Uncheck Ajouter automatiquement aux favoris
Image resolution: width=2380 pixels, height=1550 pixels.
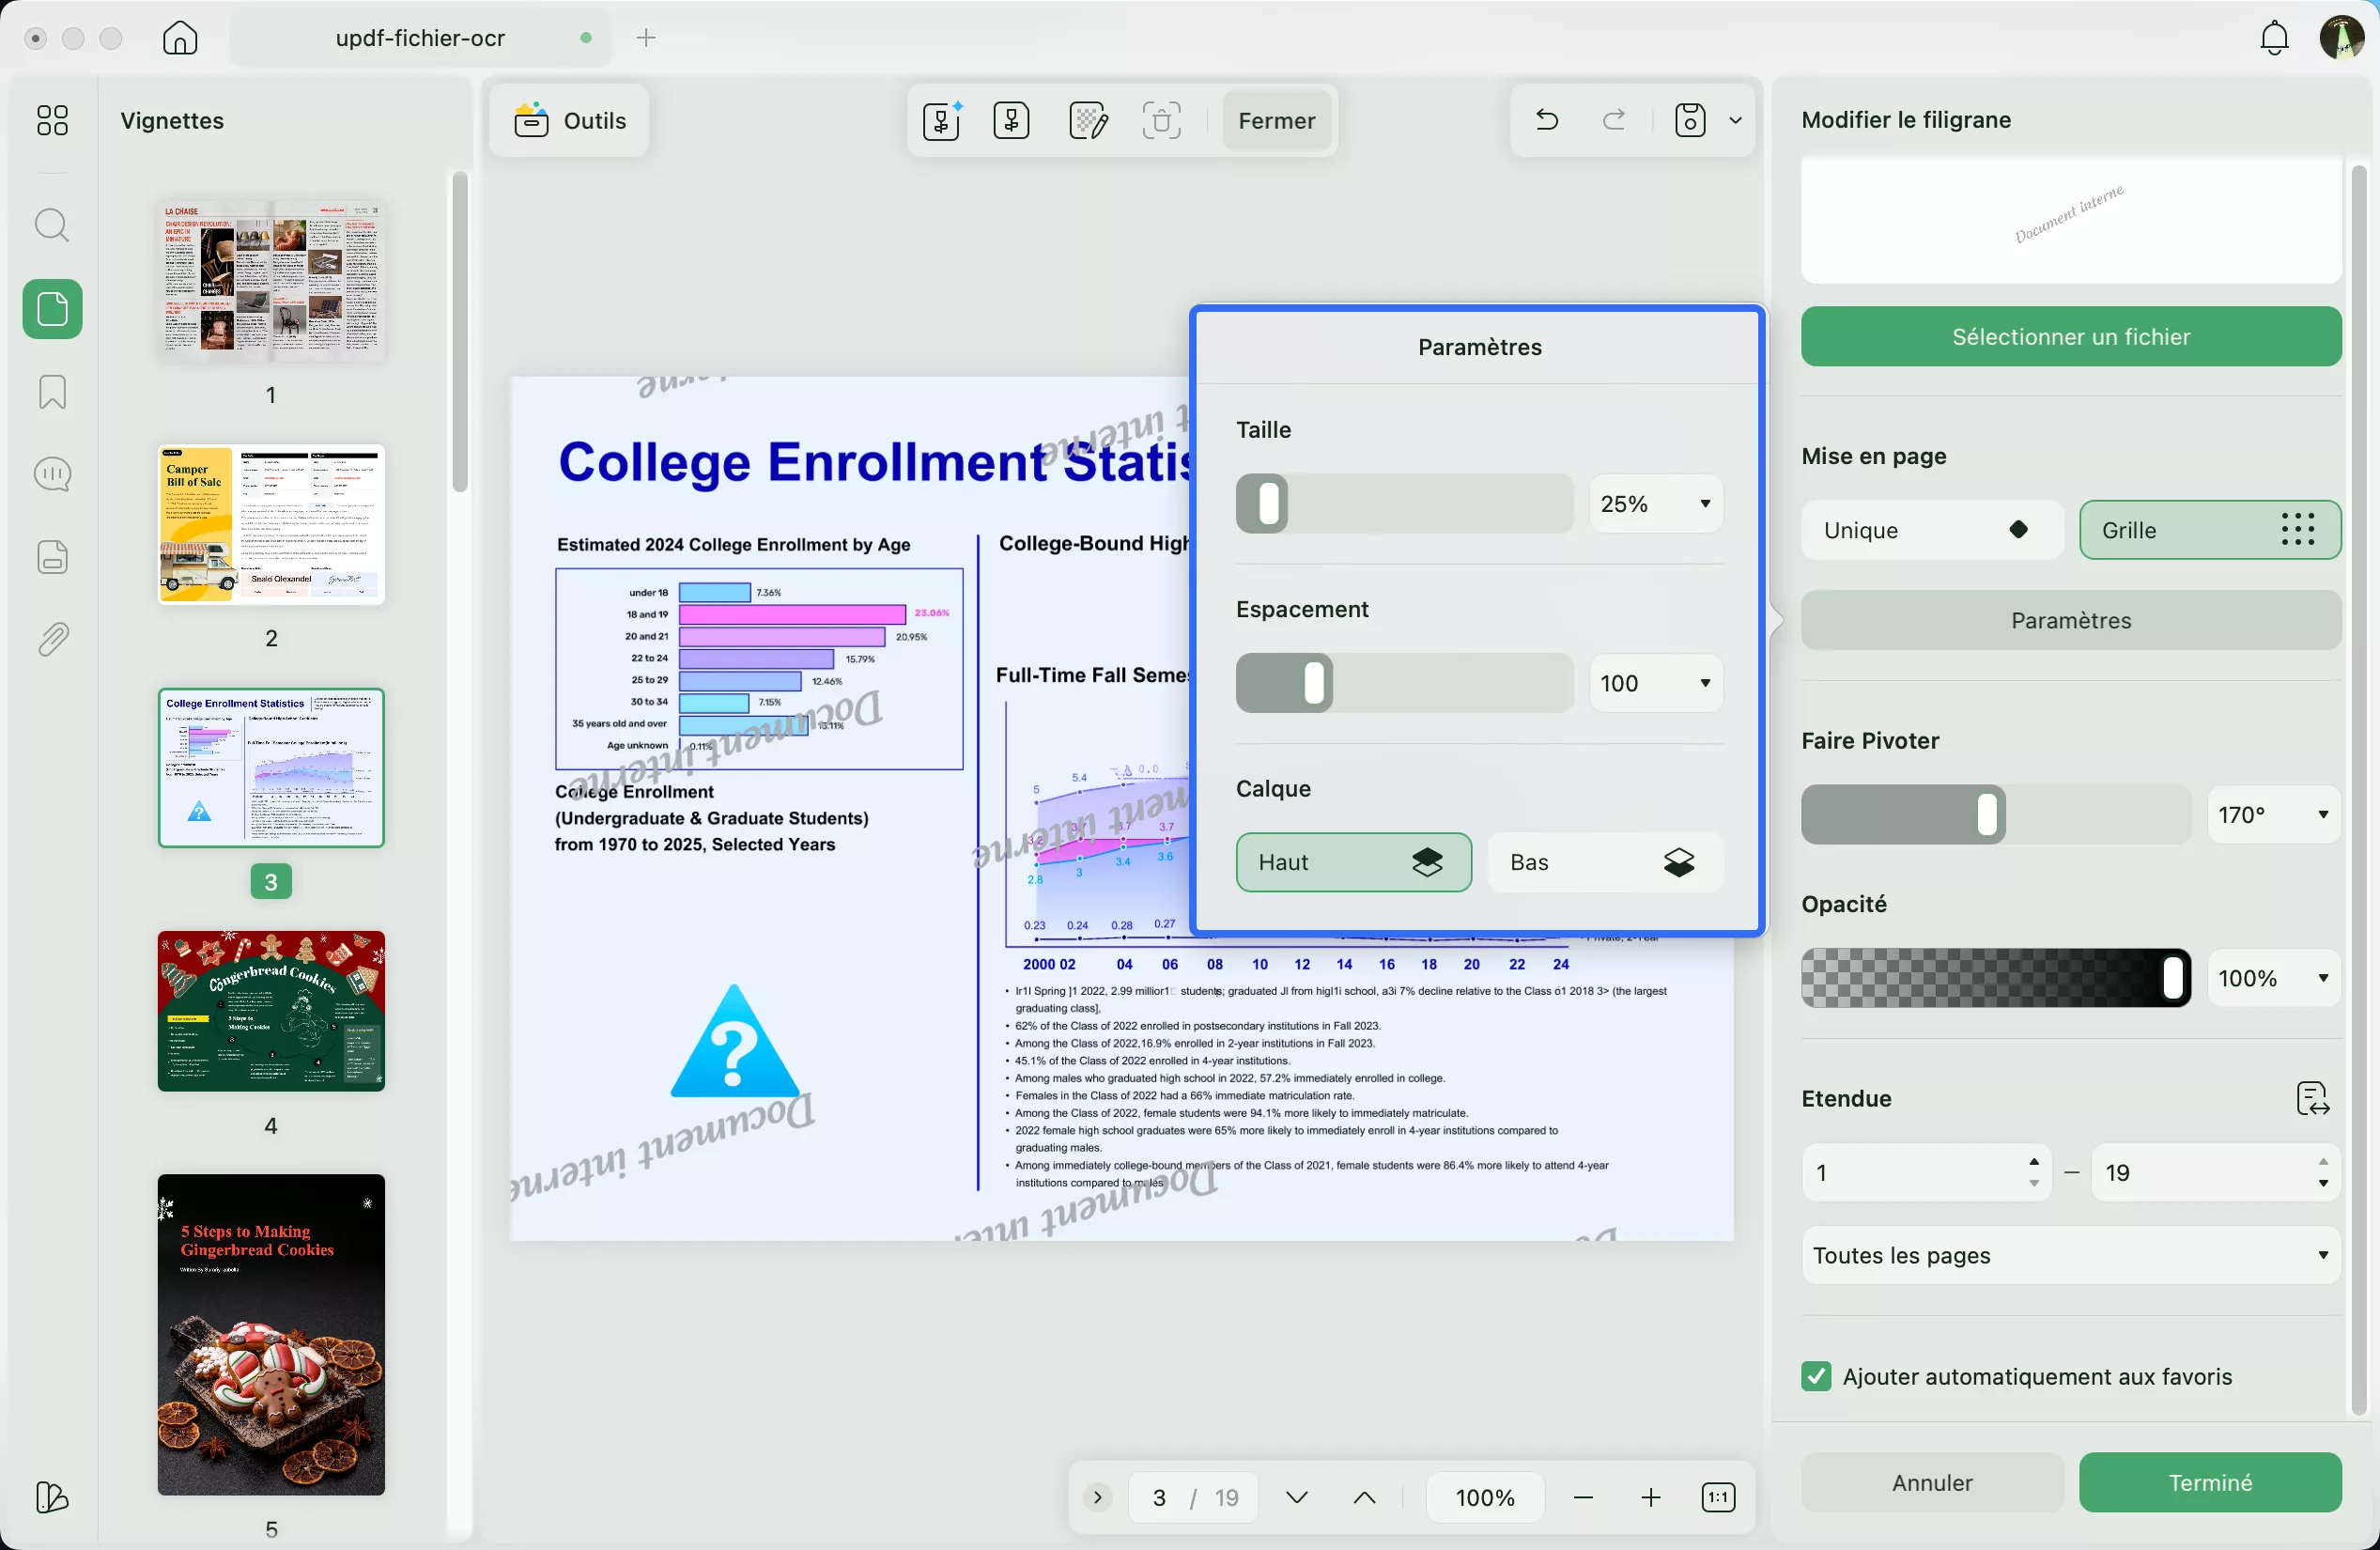(x=1816, y=1376)
